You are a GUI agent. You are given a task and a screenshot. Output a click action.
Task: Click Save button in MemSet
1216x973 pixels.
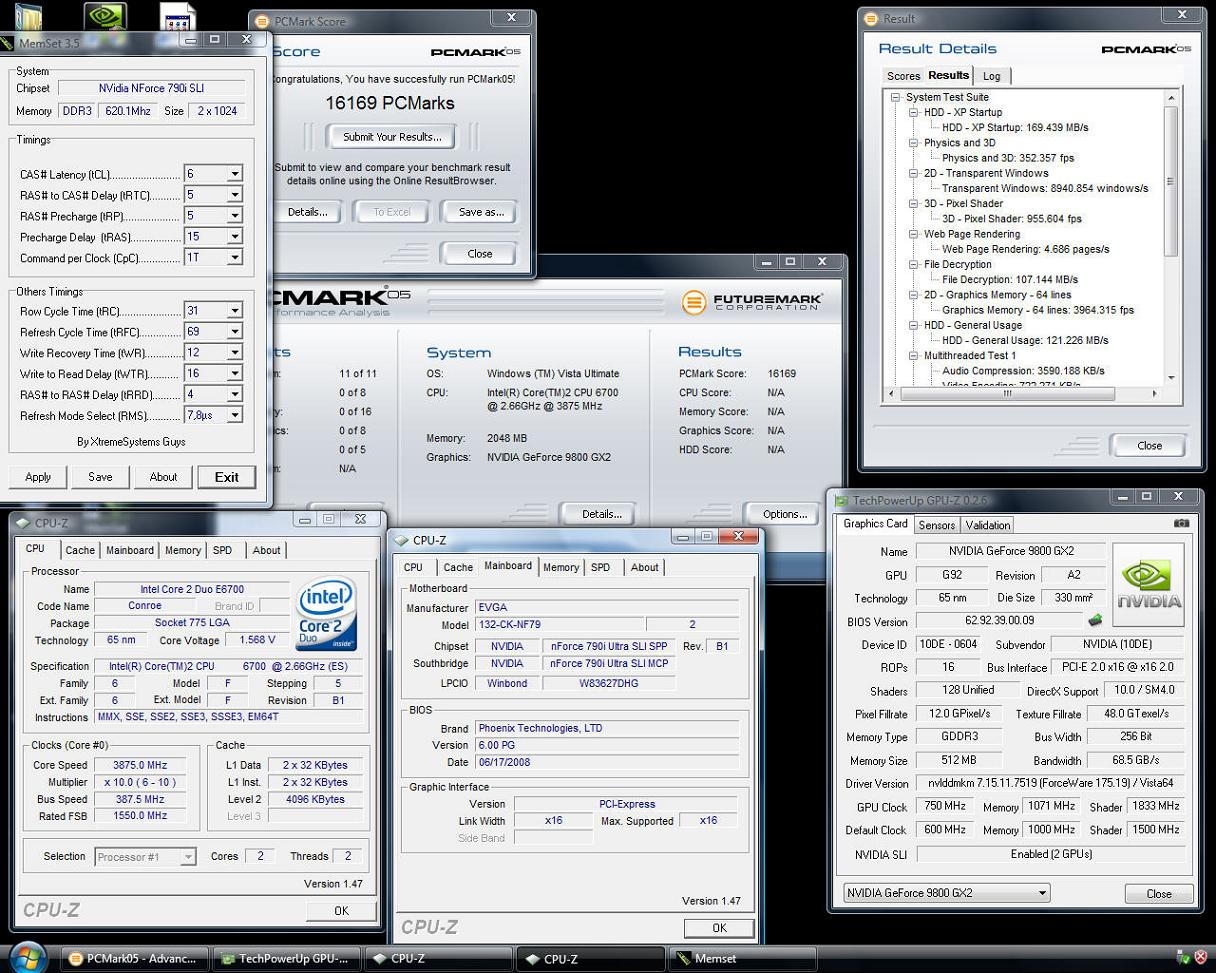click(100, 477)
